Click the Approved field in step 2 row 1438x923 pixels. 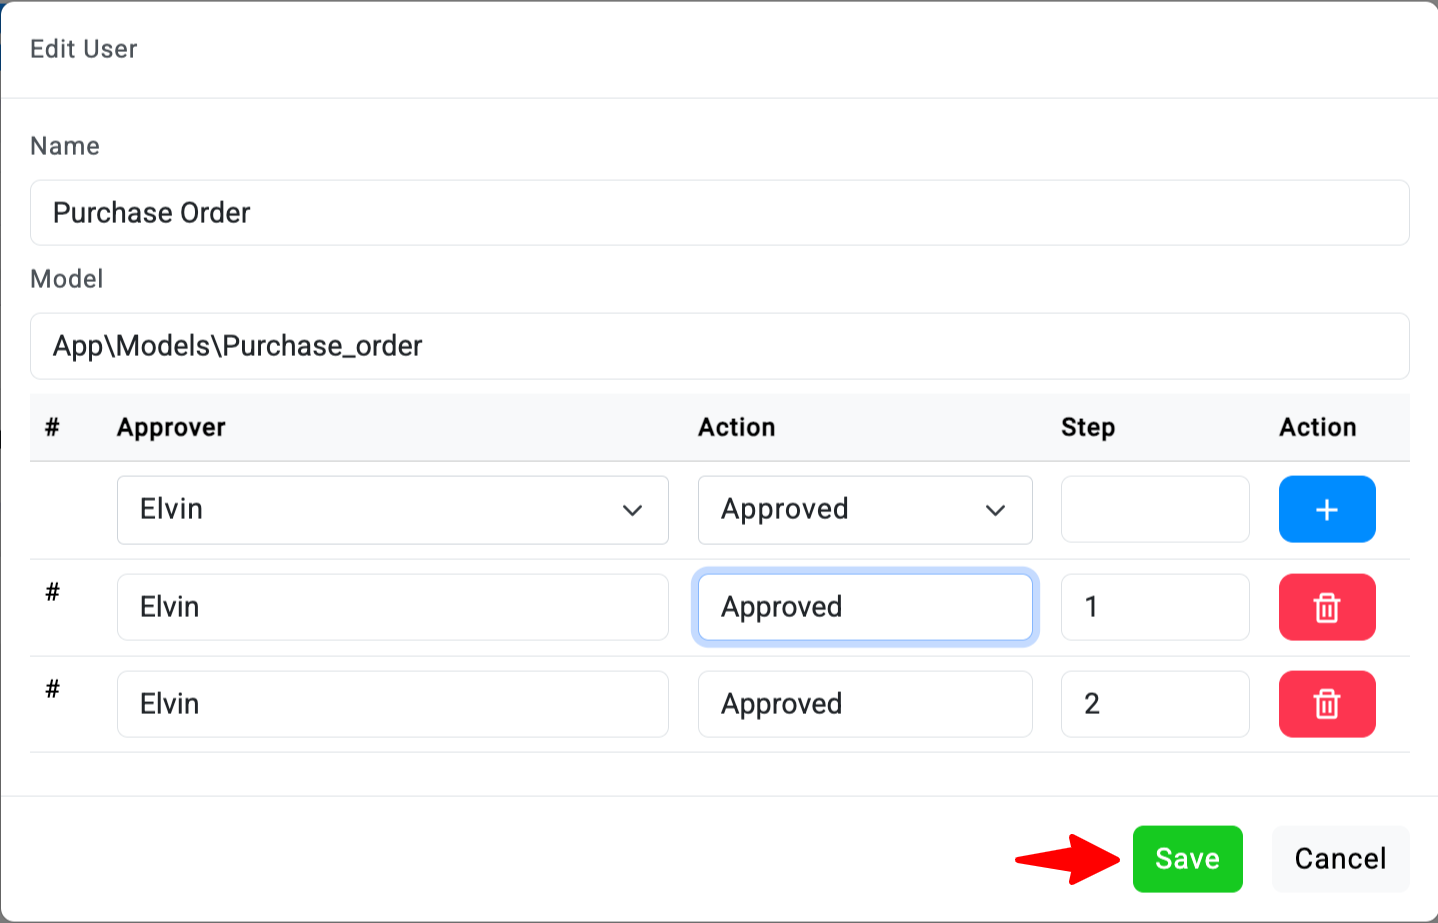pos(864,704)
